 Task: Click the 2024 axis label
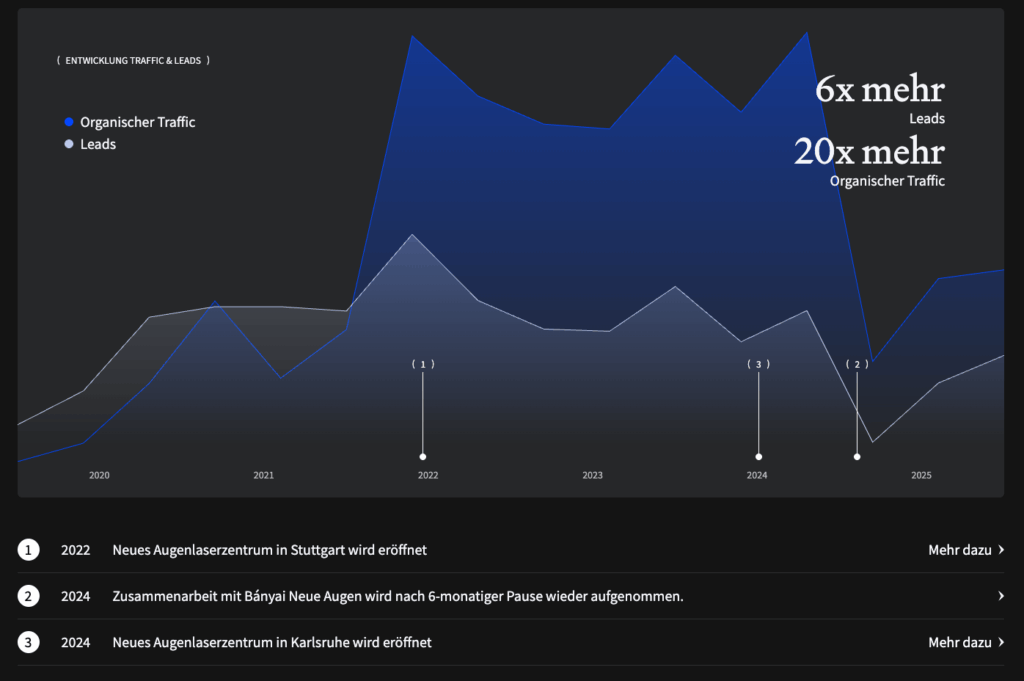[x=758, y=475]
